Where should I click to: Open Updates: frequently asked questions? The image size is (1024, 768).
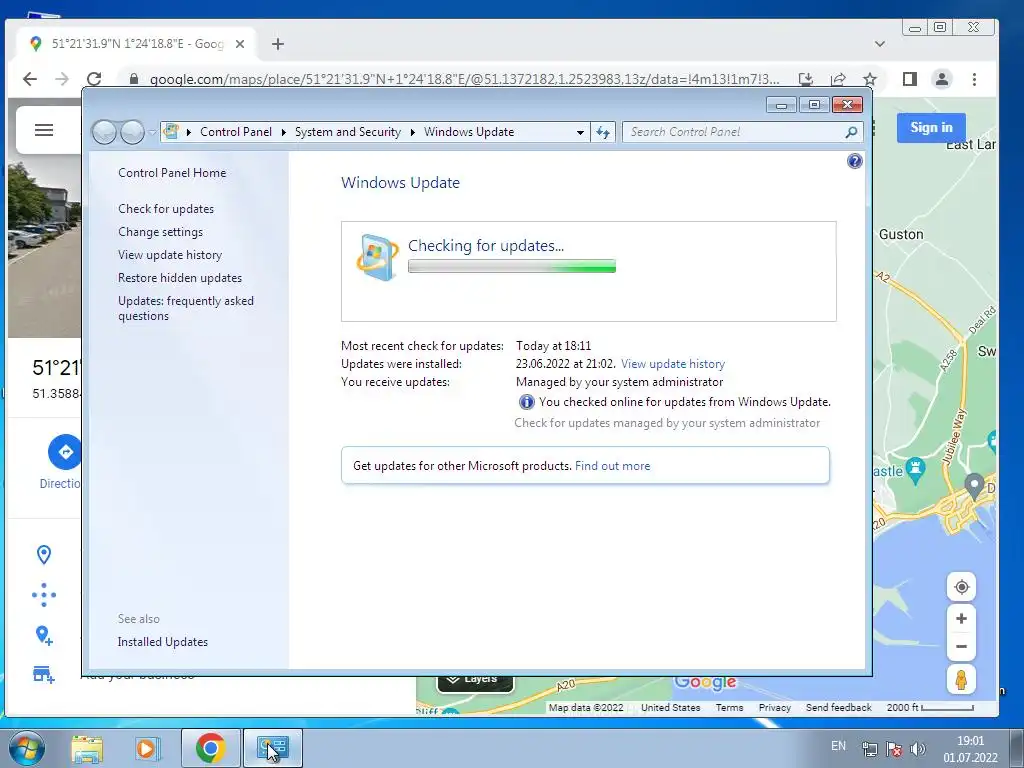[x=185, y=308]
